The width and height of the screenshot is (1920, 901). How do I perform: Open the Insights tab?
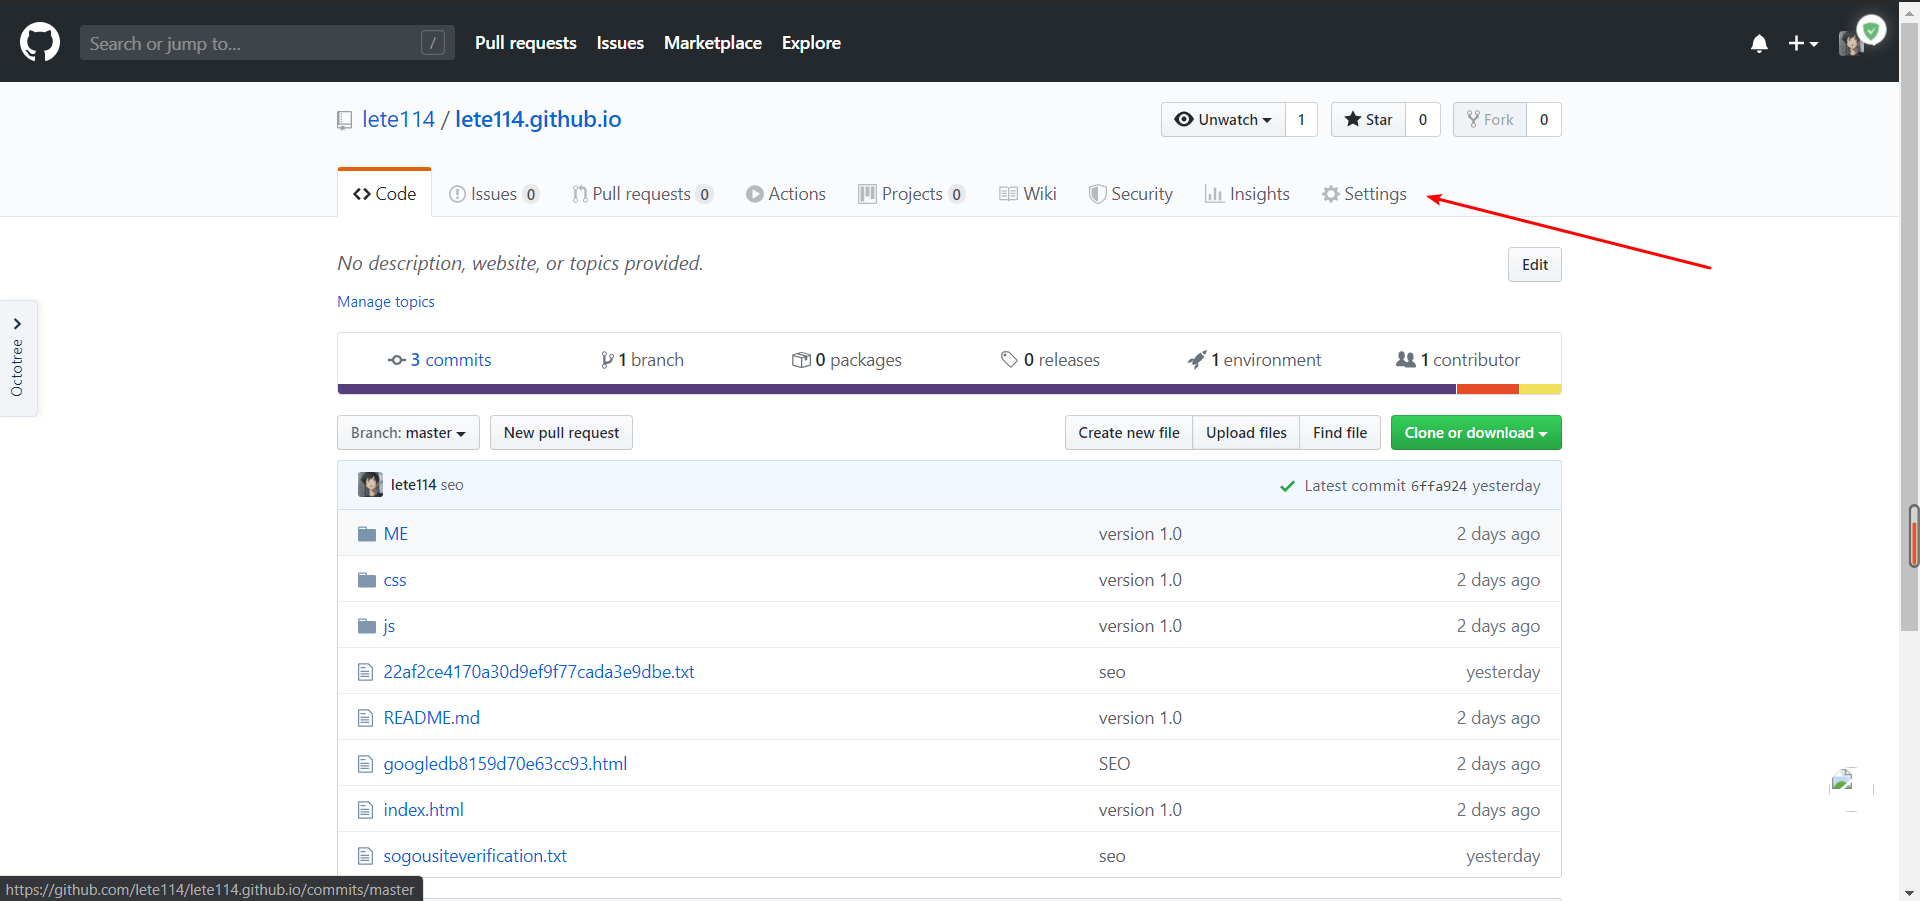pos(1247,194)
